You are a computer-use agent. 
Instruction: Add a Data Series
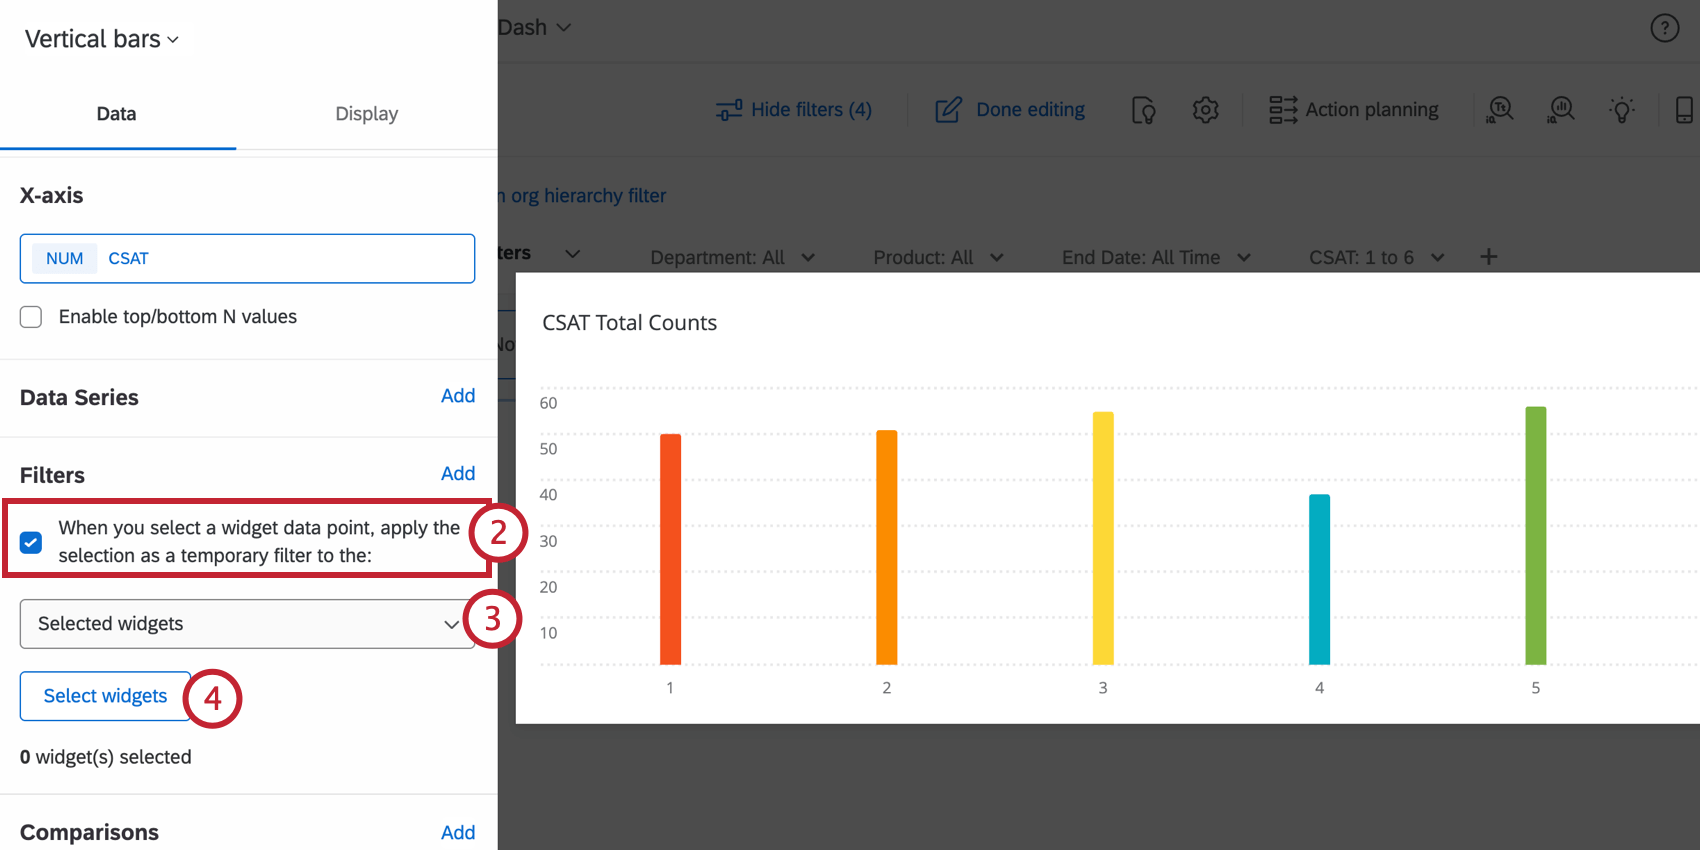458,396
